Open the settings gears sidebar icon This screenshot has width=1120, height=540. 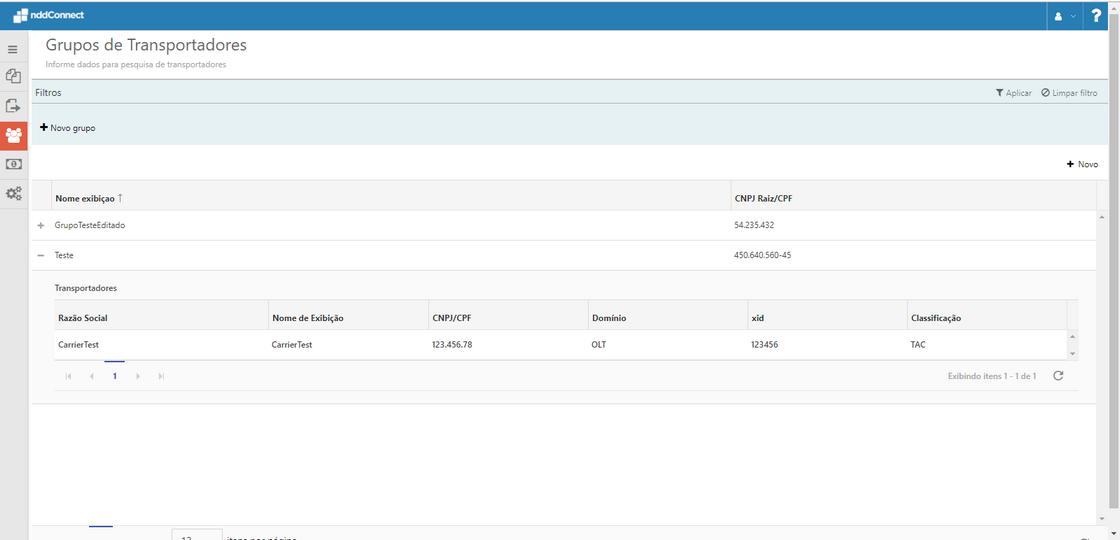(13, 193)
